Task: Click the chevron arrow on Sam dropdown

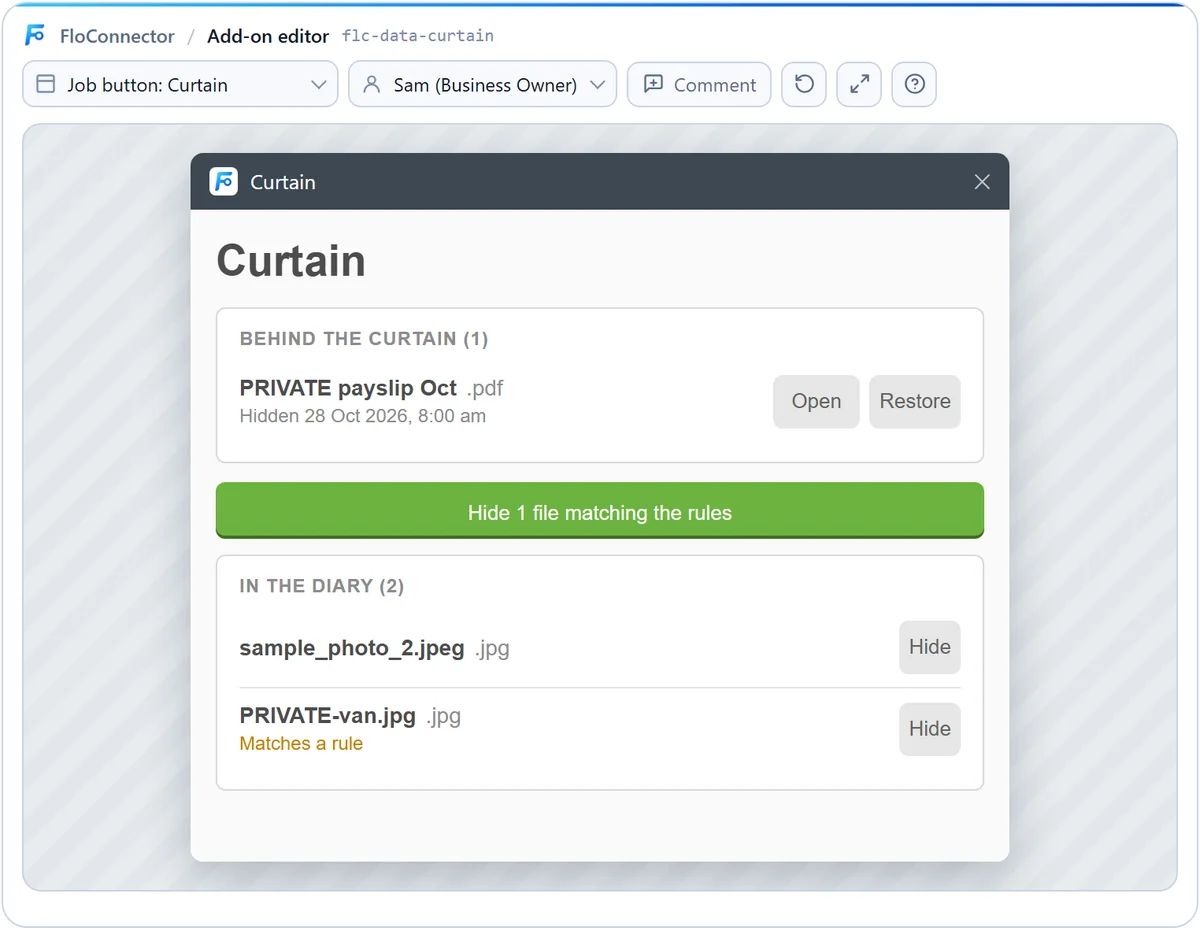Action: click(x=598, y=85)
